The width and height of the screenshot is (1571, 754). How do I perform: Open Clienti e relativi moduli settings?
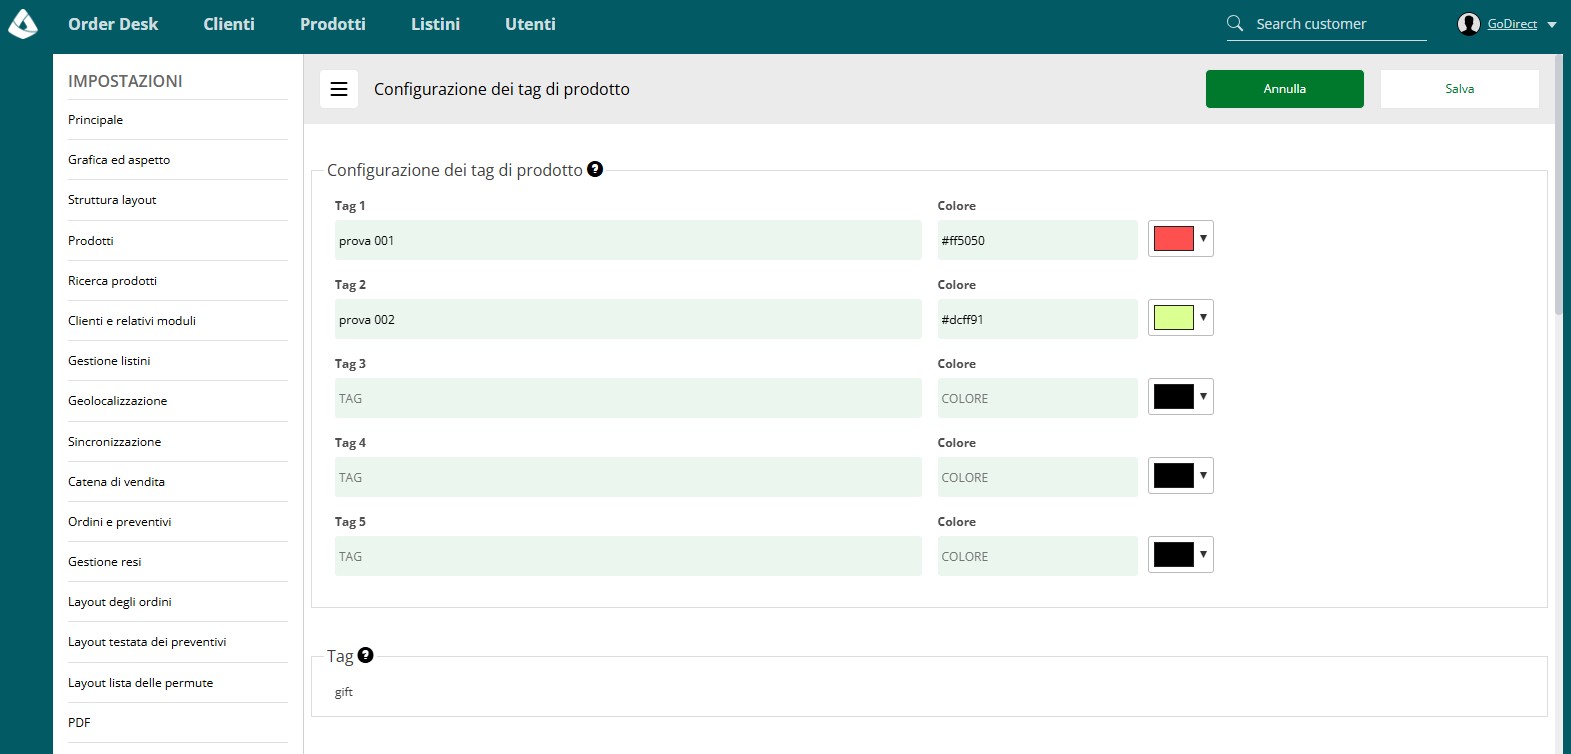tap(178, 321)
